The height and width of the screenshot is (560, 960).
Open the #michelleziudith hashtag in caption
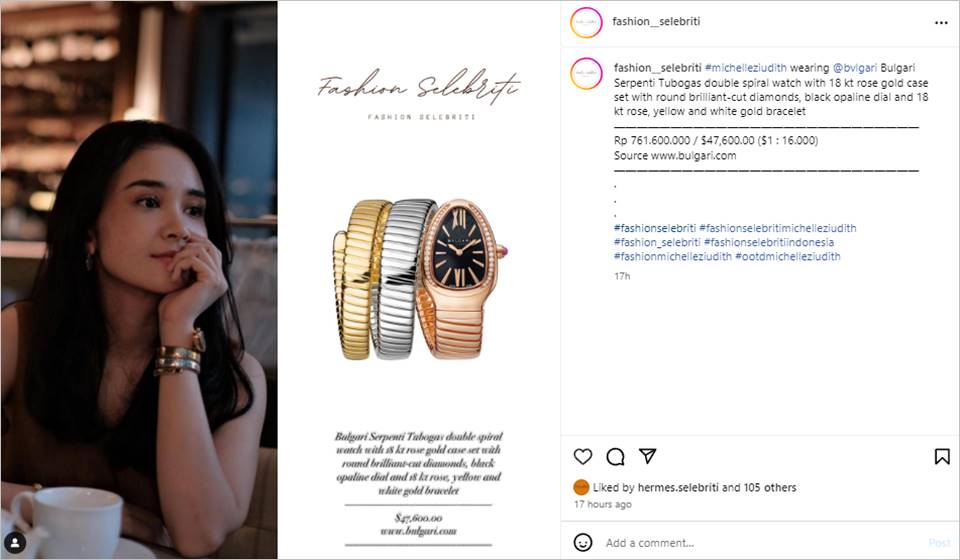[x=746, y=68]
